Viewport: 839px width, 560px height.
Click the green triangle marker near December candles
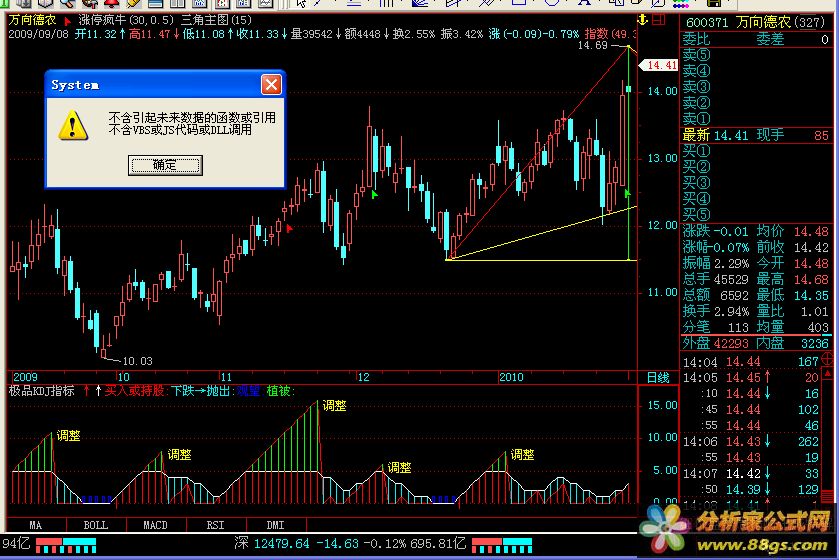[374, 194]
